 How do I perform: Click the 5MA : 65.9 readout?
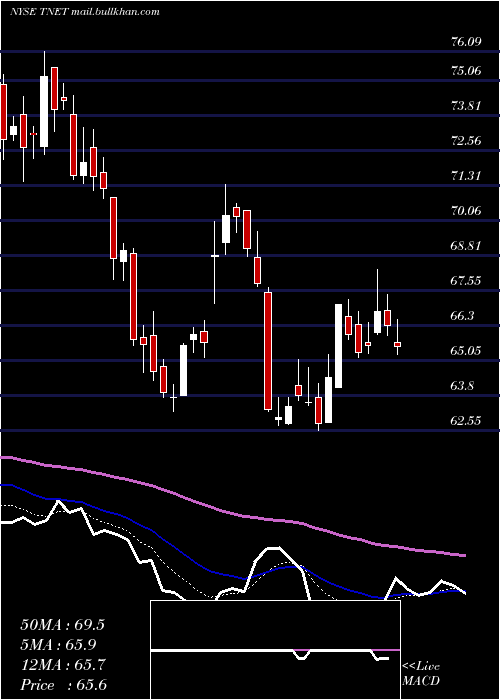coord(58,645)
